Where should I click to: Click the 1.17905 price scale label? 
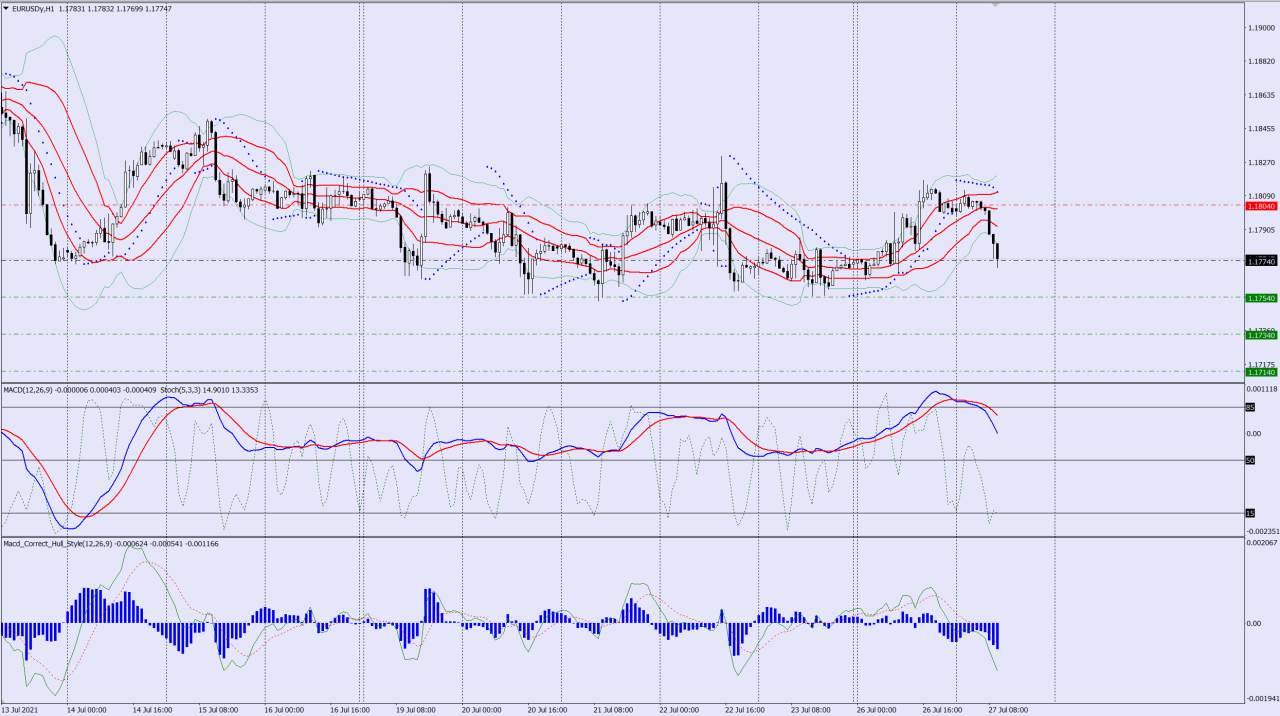1261,230
